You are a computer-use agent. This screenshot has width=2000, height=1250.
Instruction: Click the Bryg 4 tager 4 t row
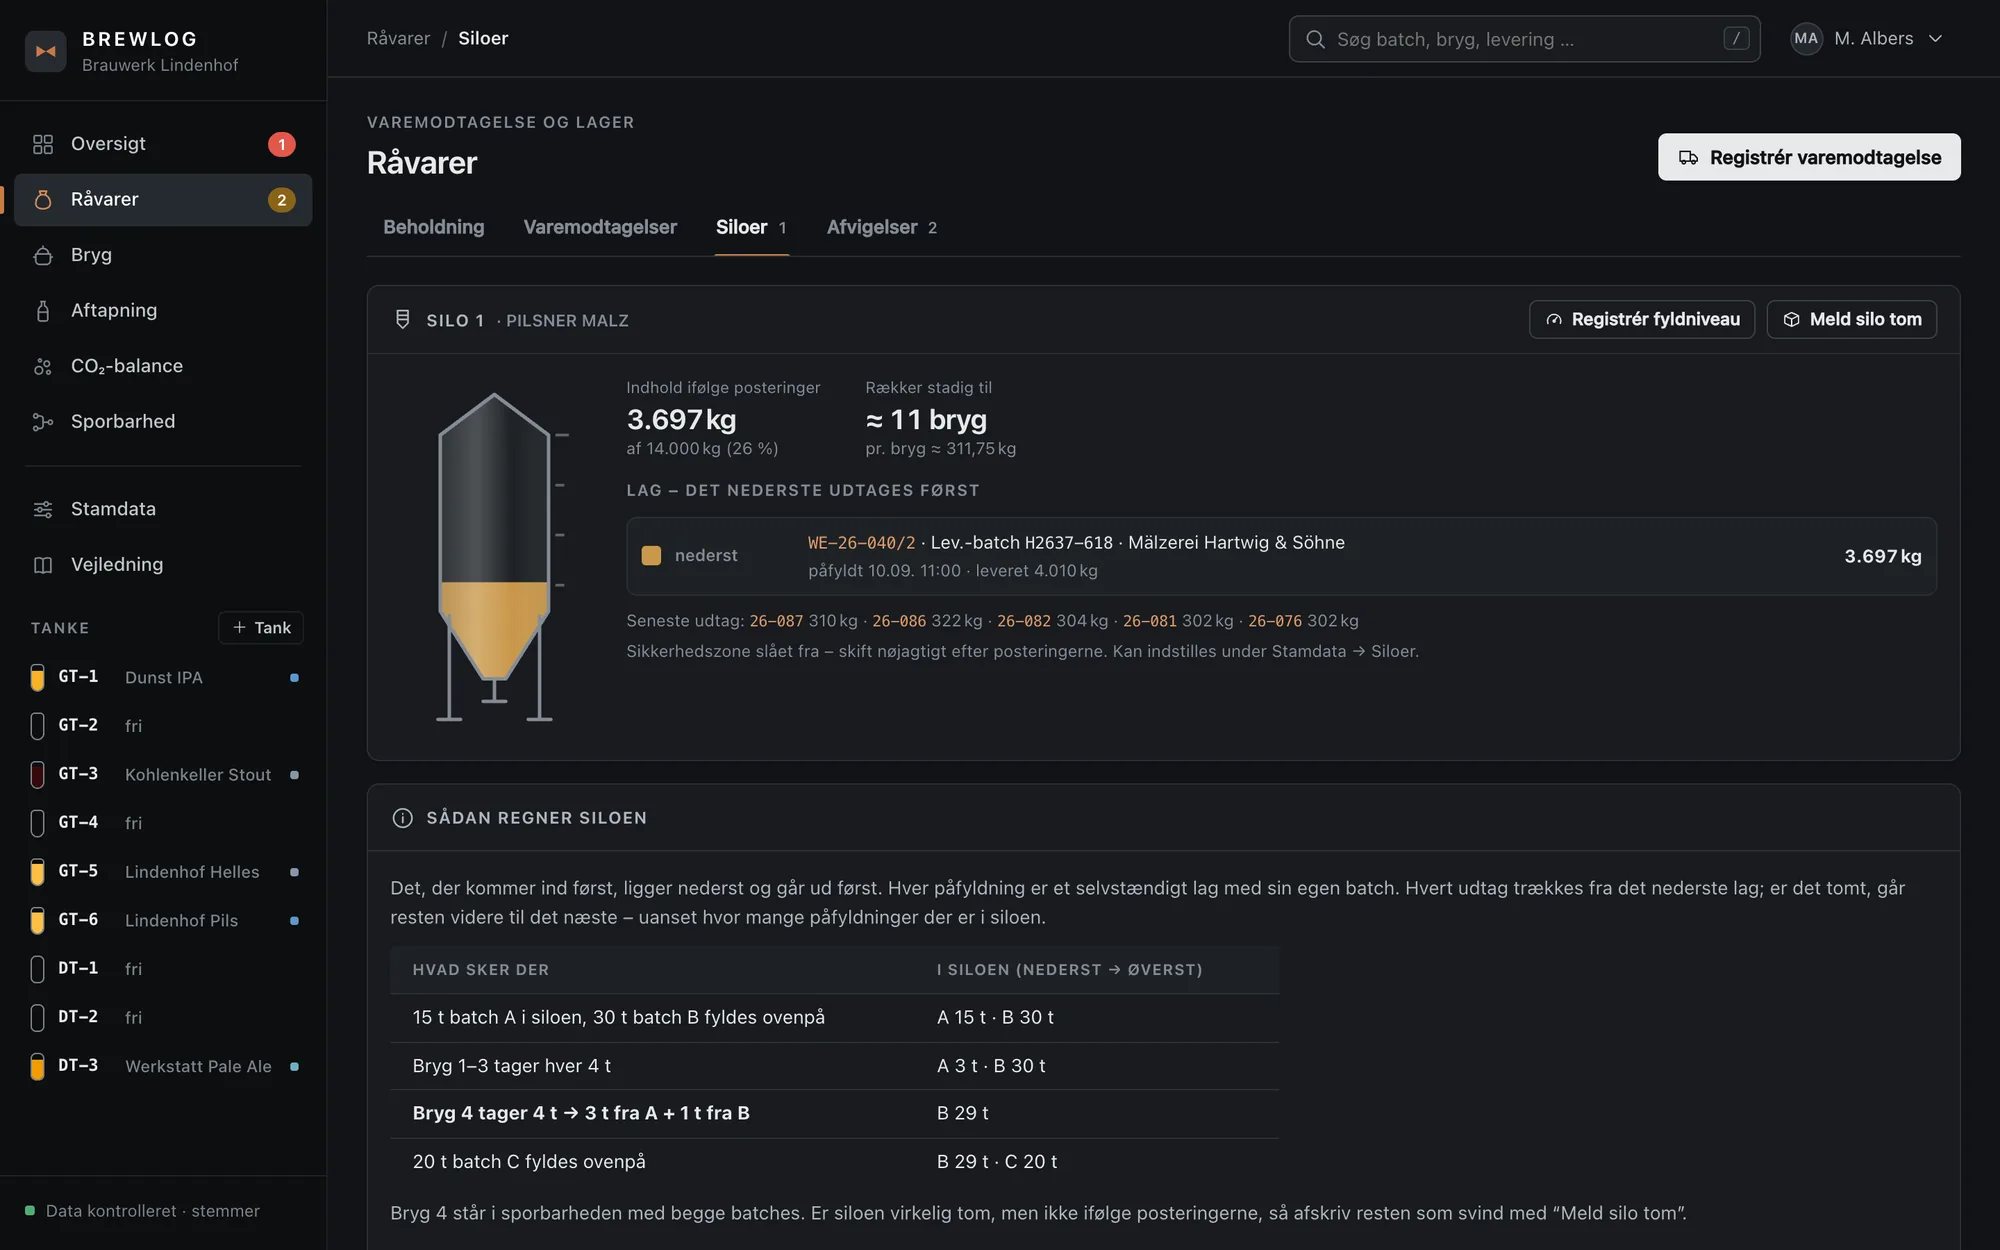click(x=834, y=1113)
